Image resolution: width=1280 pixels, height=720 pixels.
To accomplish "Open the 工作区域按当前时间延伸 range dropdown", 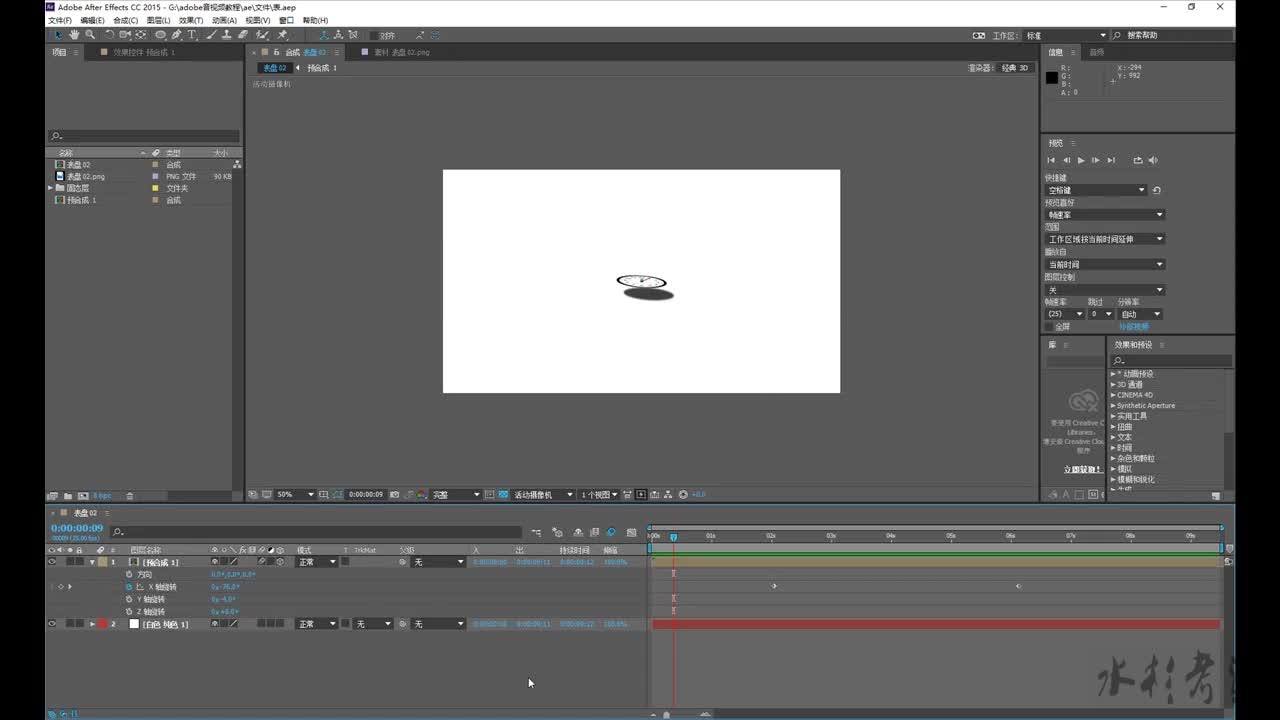I will coord(1105,239).
